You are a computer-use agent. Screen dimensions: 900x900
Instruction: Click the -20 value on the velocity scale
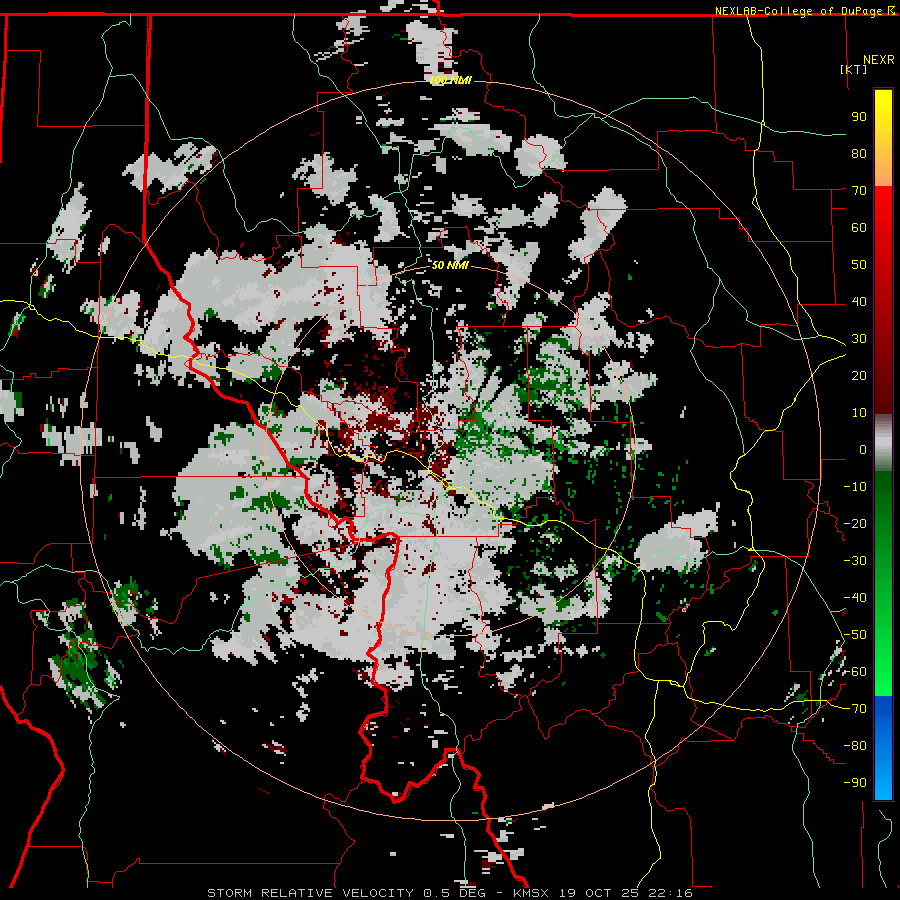[x=855, y=524]
